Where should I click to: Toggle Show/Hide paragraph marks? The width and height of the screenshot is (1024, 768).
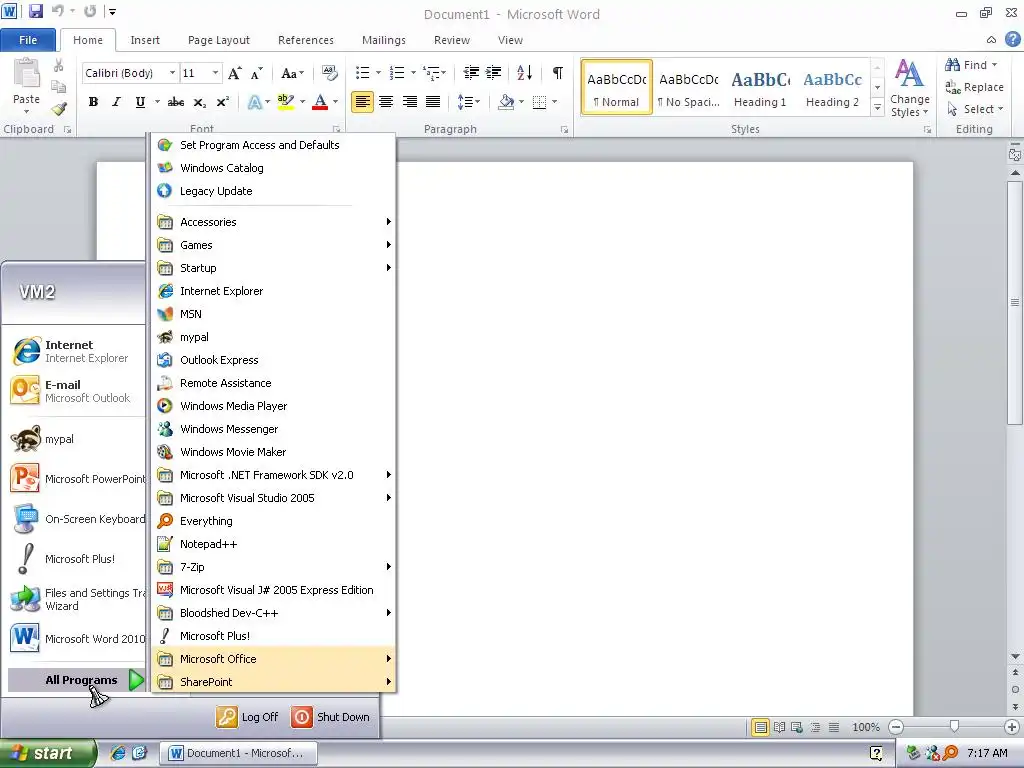pyautogui.click(x=557, y=72)
